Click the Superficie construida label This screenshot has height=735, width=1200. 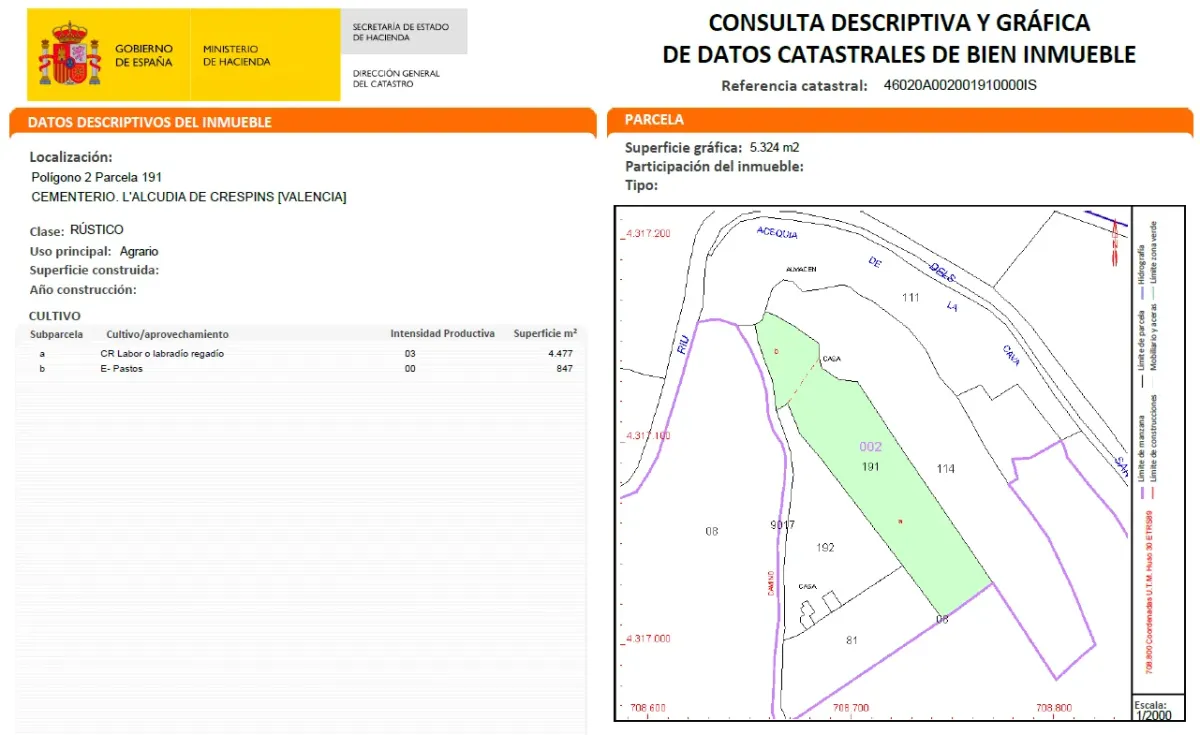pos(95,270)
